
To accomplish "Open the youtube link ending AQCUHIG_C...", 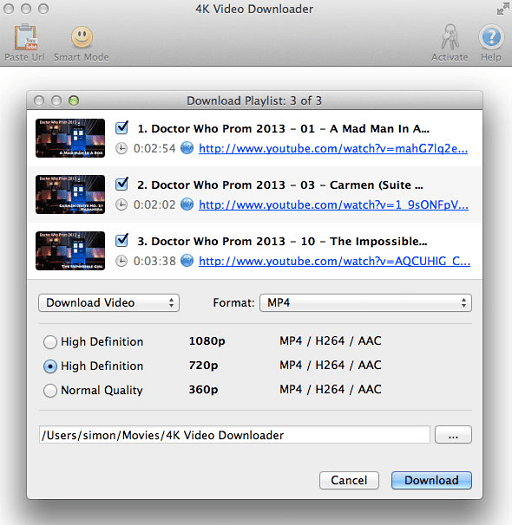I will [335, 261].
